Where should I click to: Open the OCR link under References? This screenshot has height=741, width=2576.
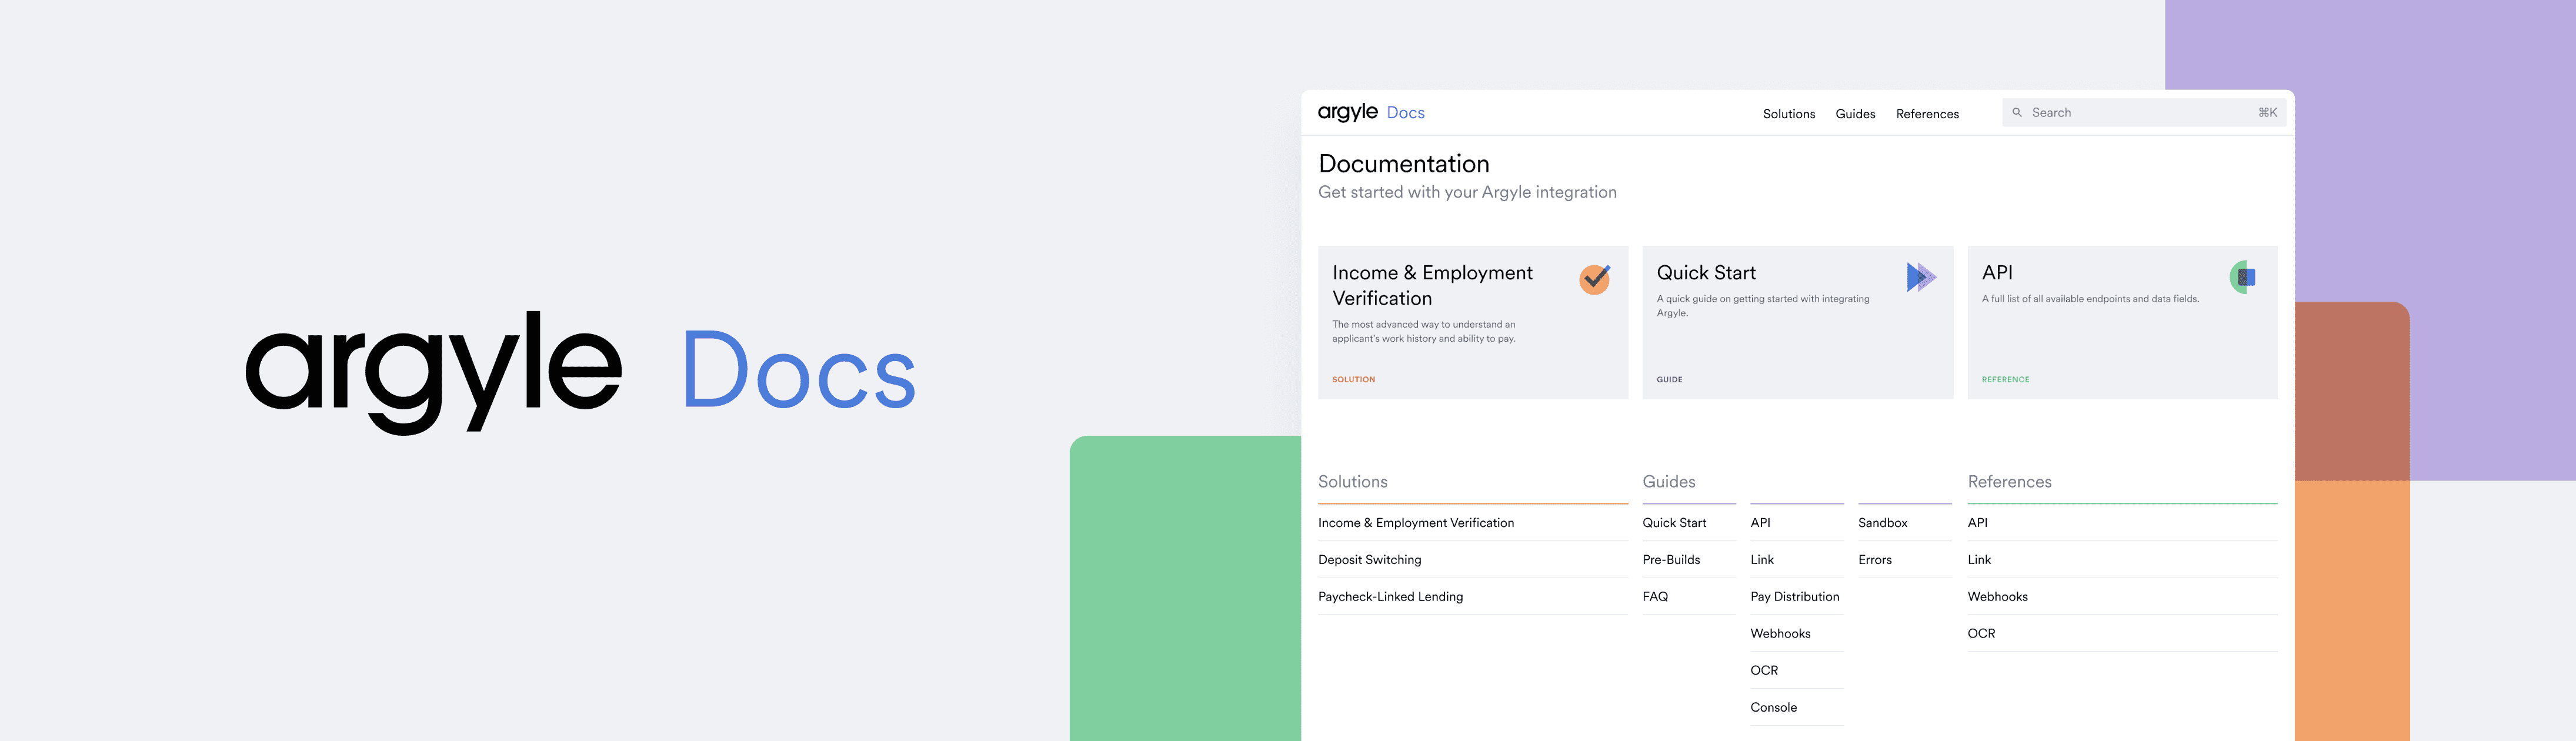(x=1981, y=634)
